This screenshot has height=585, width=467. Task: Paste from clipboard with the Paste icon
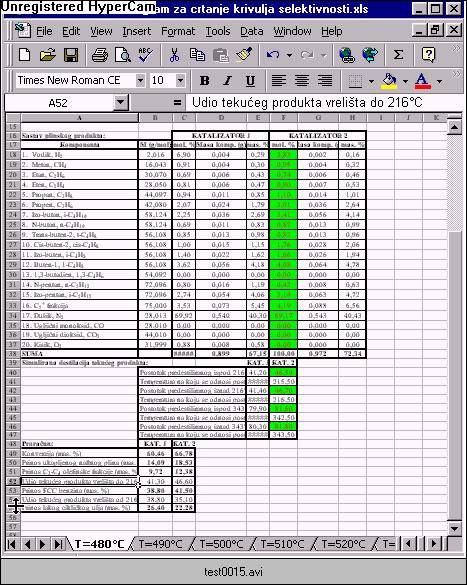click(x=220, y=55)
